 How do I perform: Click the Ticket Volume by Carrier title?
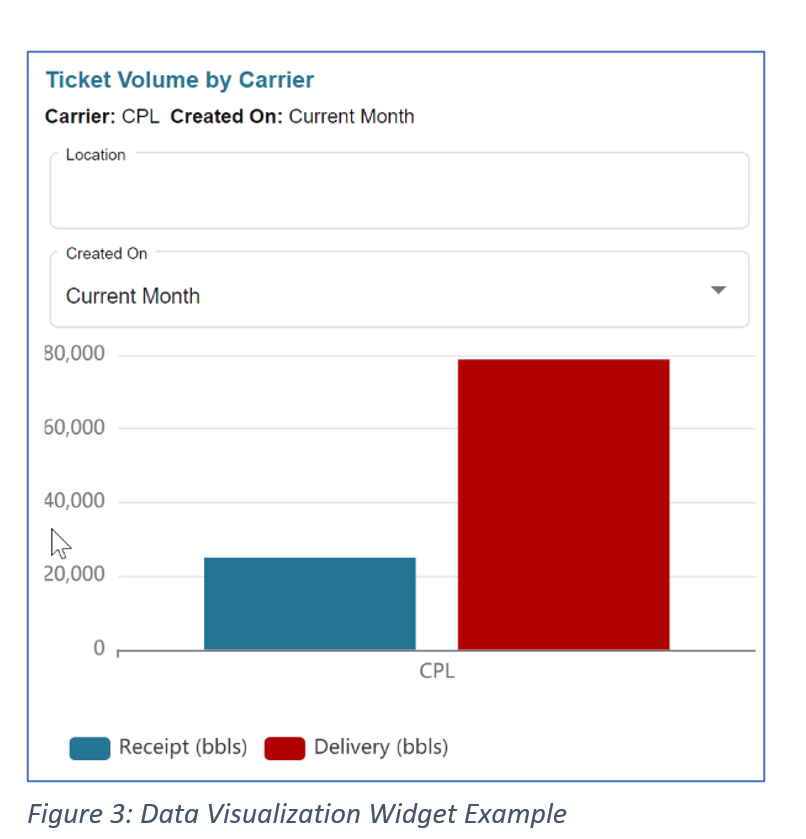tap(180, 80)
